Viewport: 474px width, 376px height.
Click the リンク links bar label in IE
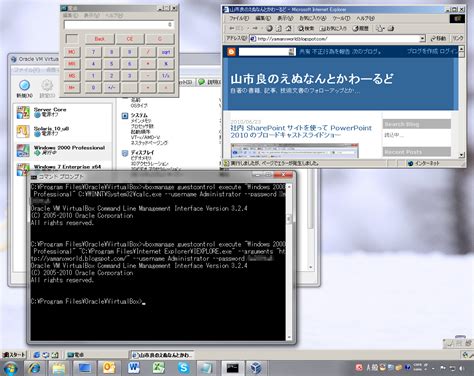(x=458, y=39)
